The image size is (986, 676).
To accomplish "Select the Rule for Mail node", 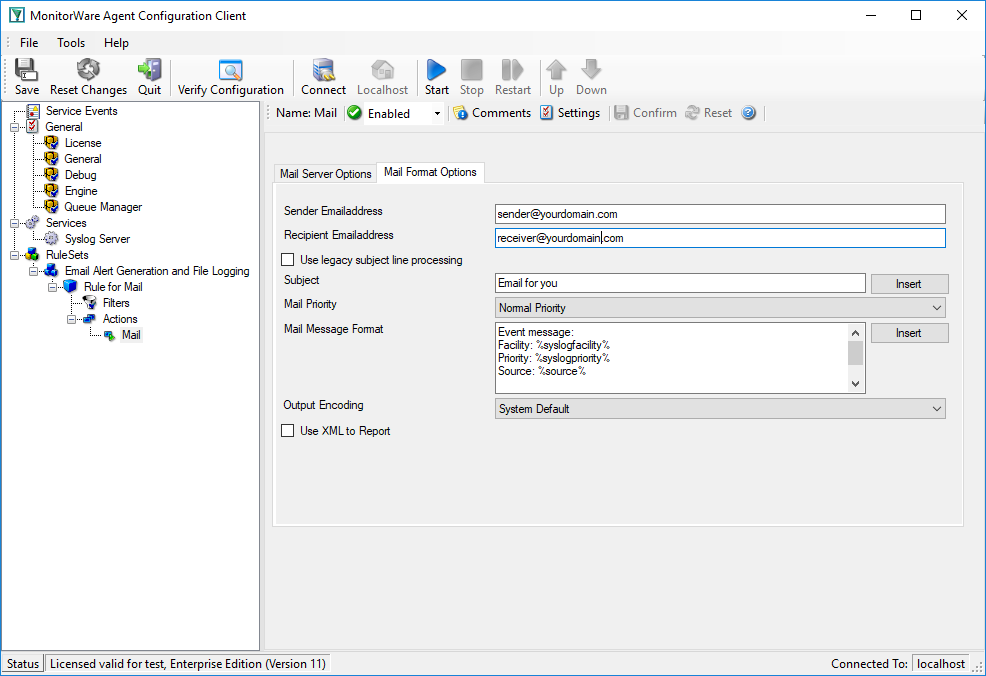I will click(x=113, y=287).
